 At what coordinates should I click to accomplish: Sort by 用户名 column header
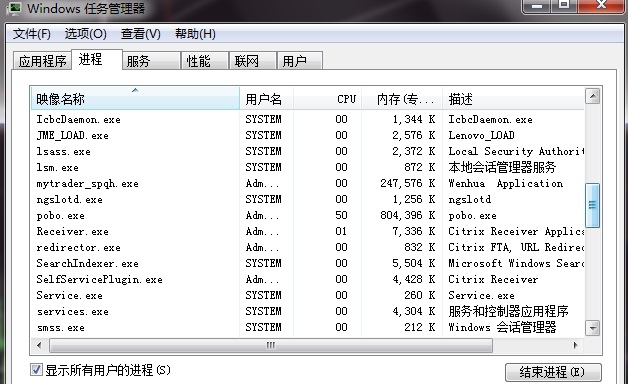(266, 99)
